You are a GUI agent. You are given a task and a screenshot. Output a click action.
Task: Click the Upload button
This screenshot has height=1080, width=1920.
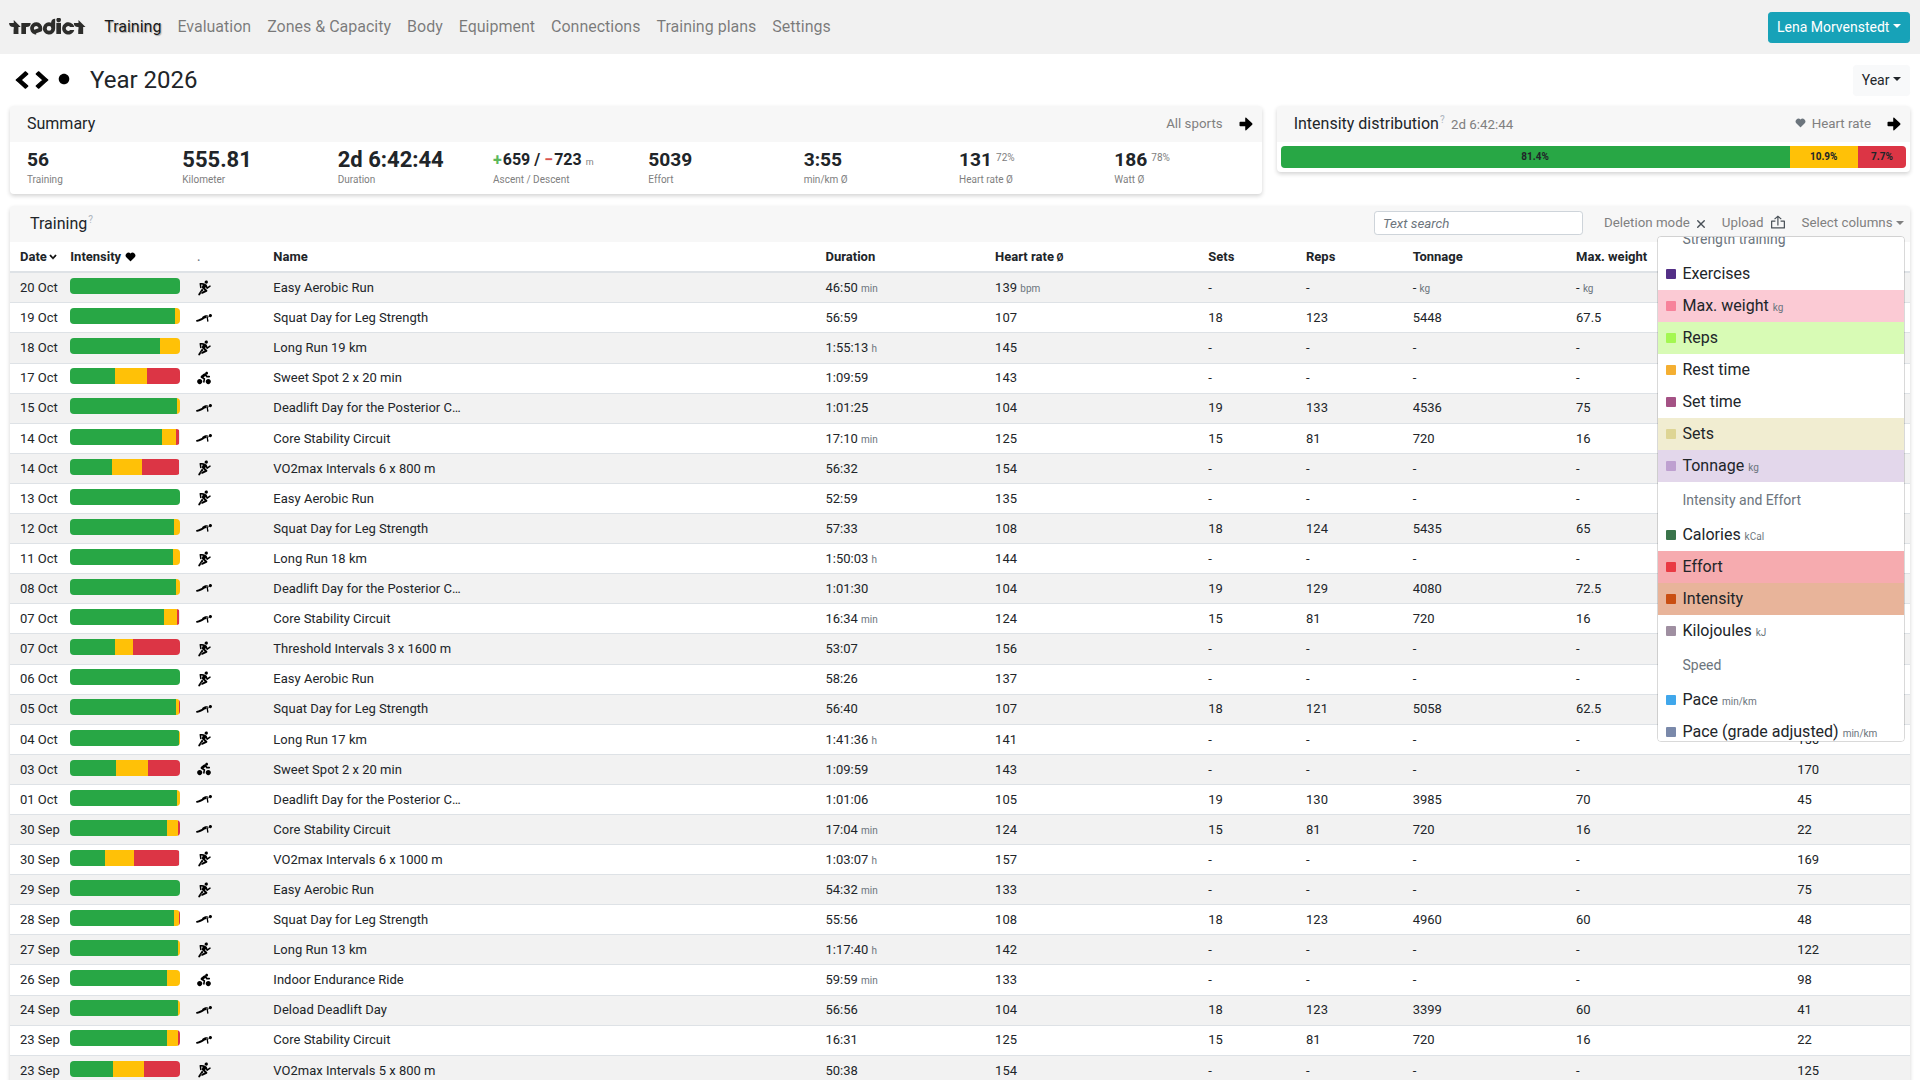click(1753, 223)
